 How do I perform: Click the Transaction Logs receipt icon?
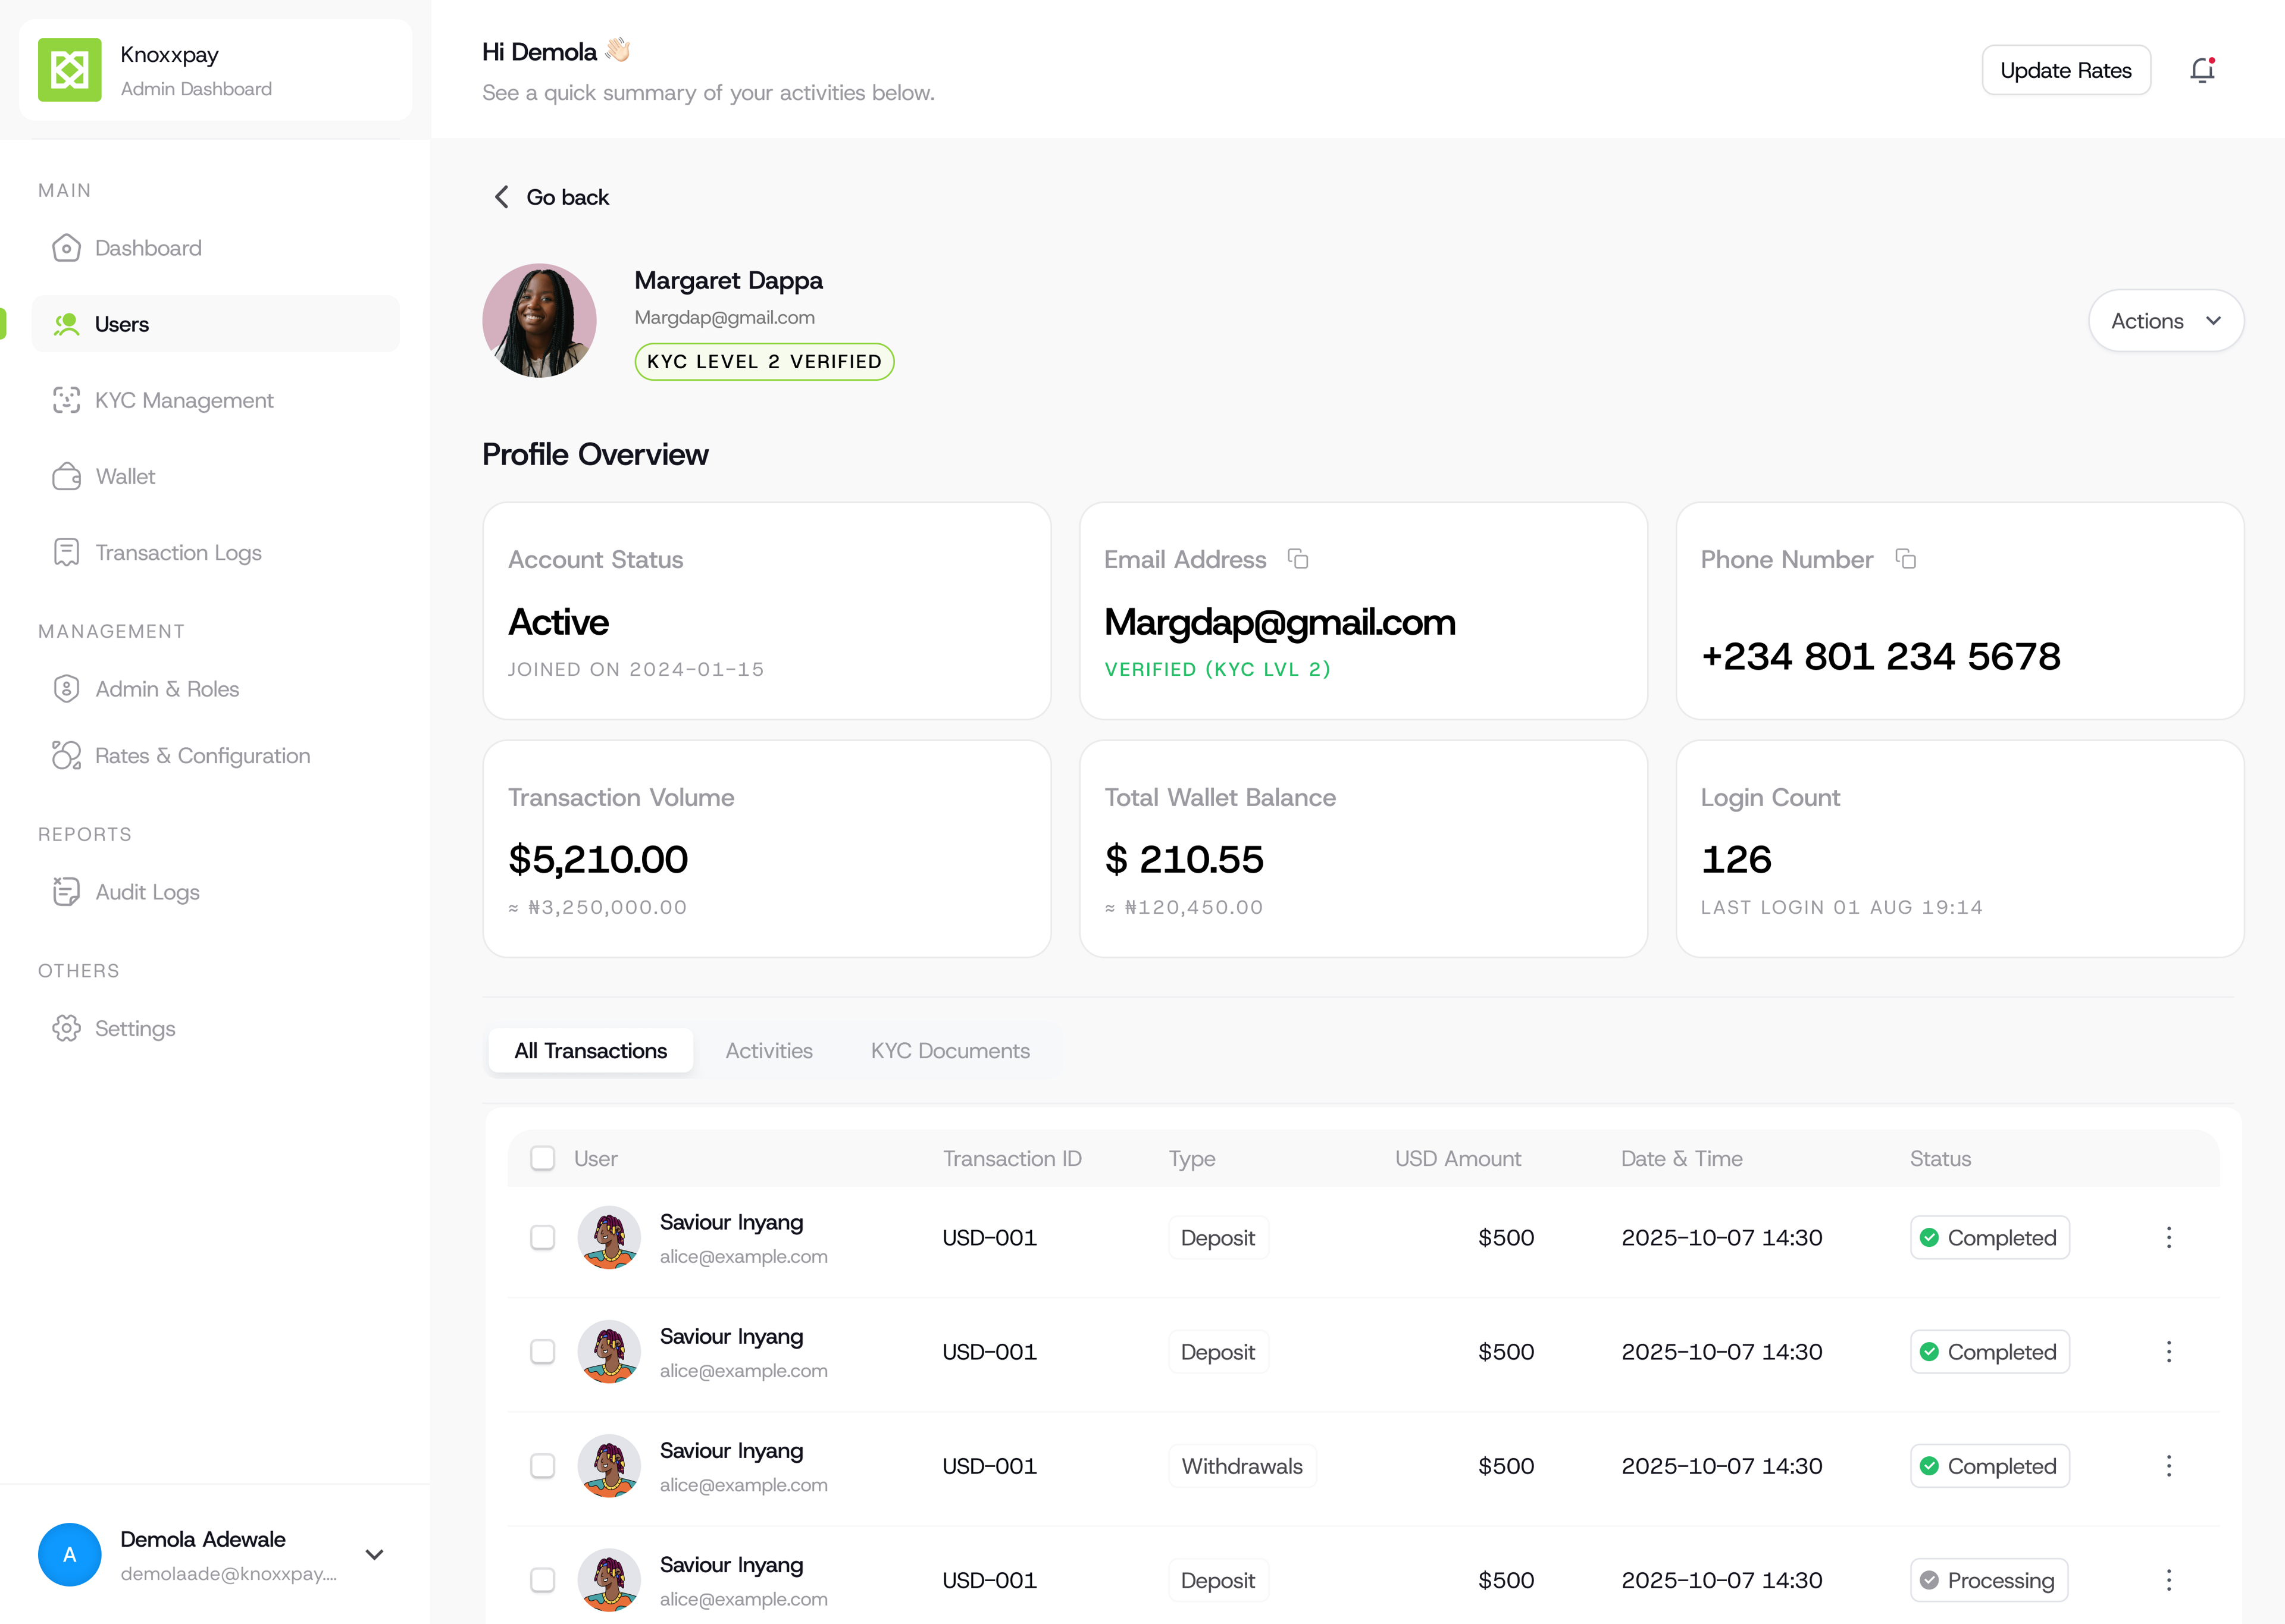pyautogui.click(x=66, y=552)
